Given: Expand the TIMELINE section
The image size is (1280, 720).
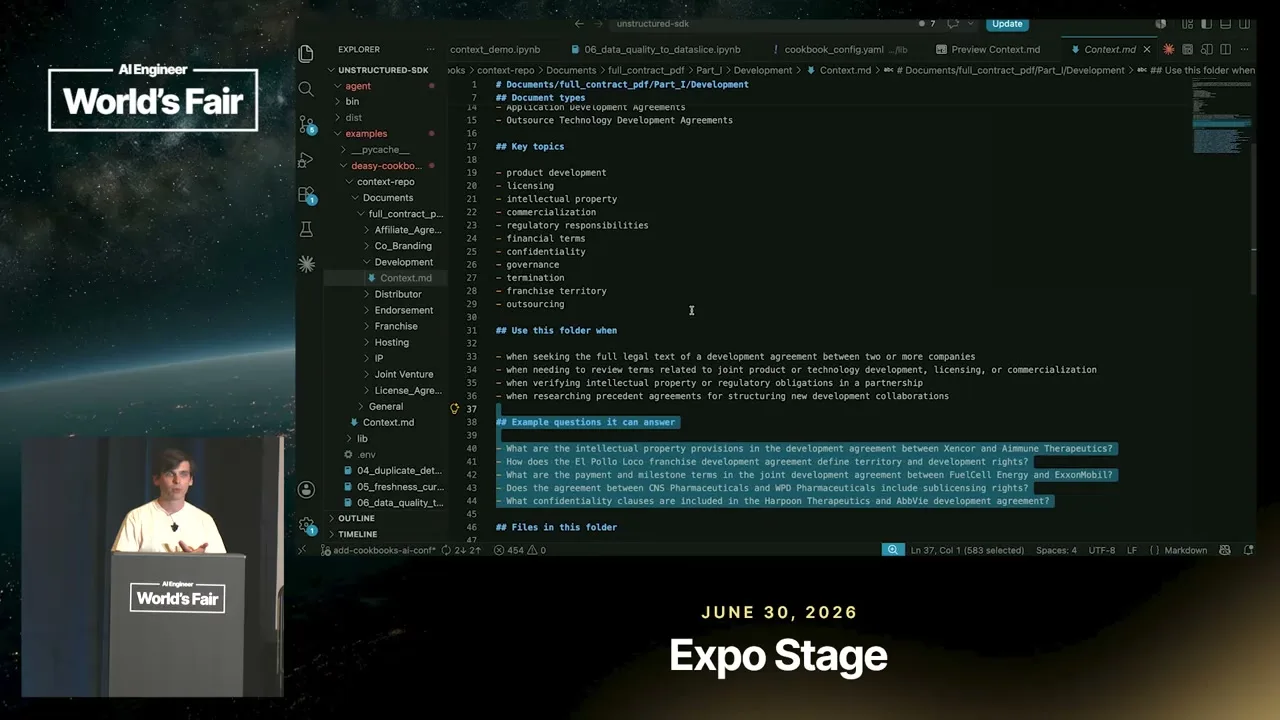Looking at the screenshot, I should point(357,534).
